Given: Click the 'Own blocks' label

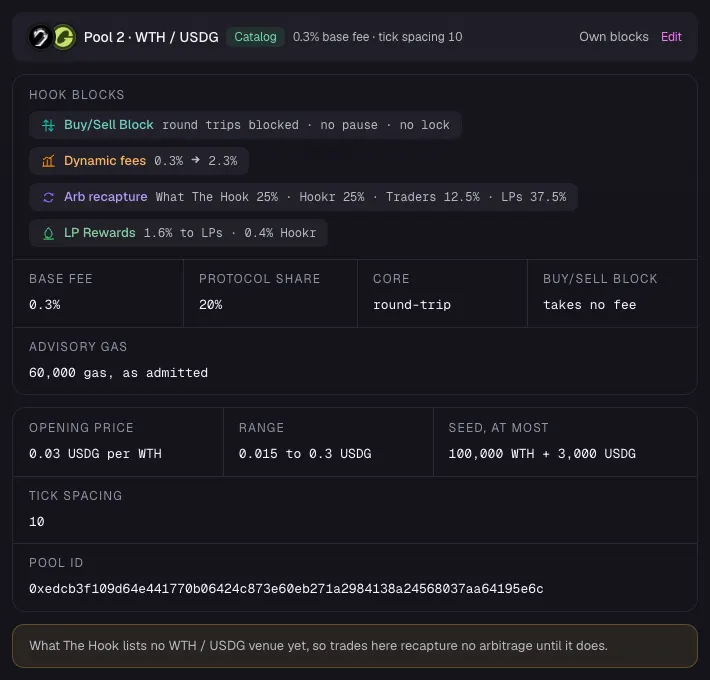Looking at the screenshot, I should [614, 37].
